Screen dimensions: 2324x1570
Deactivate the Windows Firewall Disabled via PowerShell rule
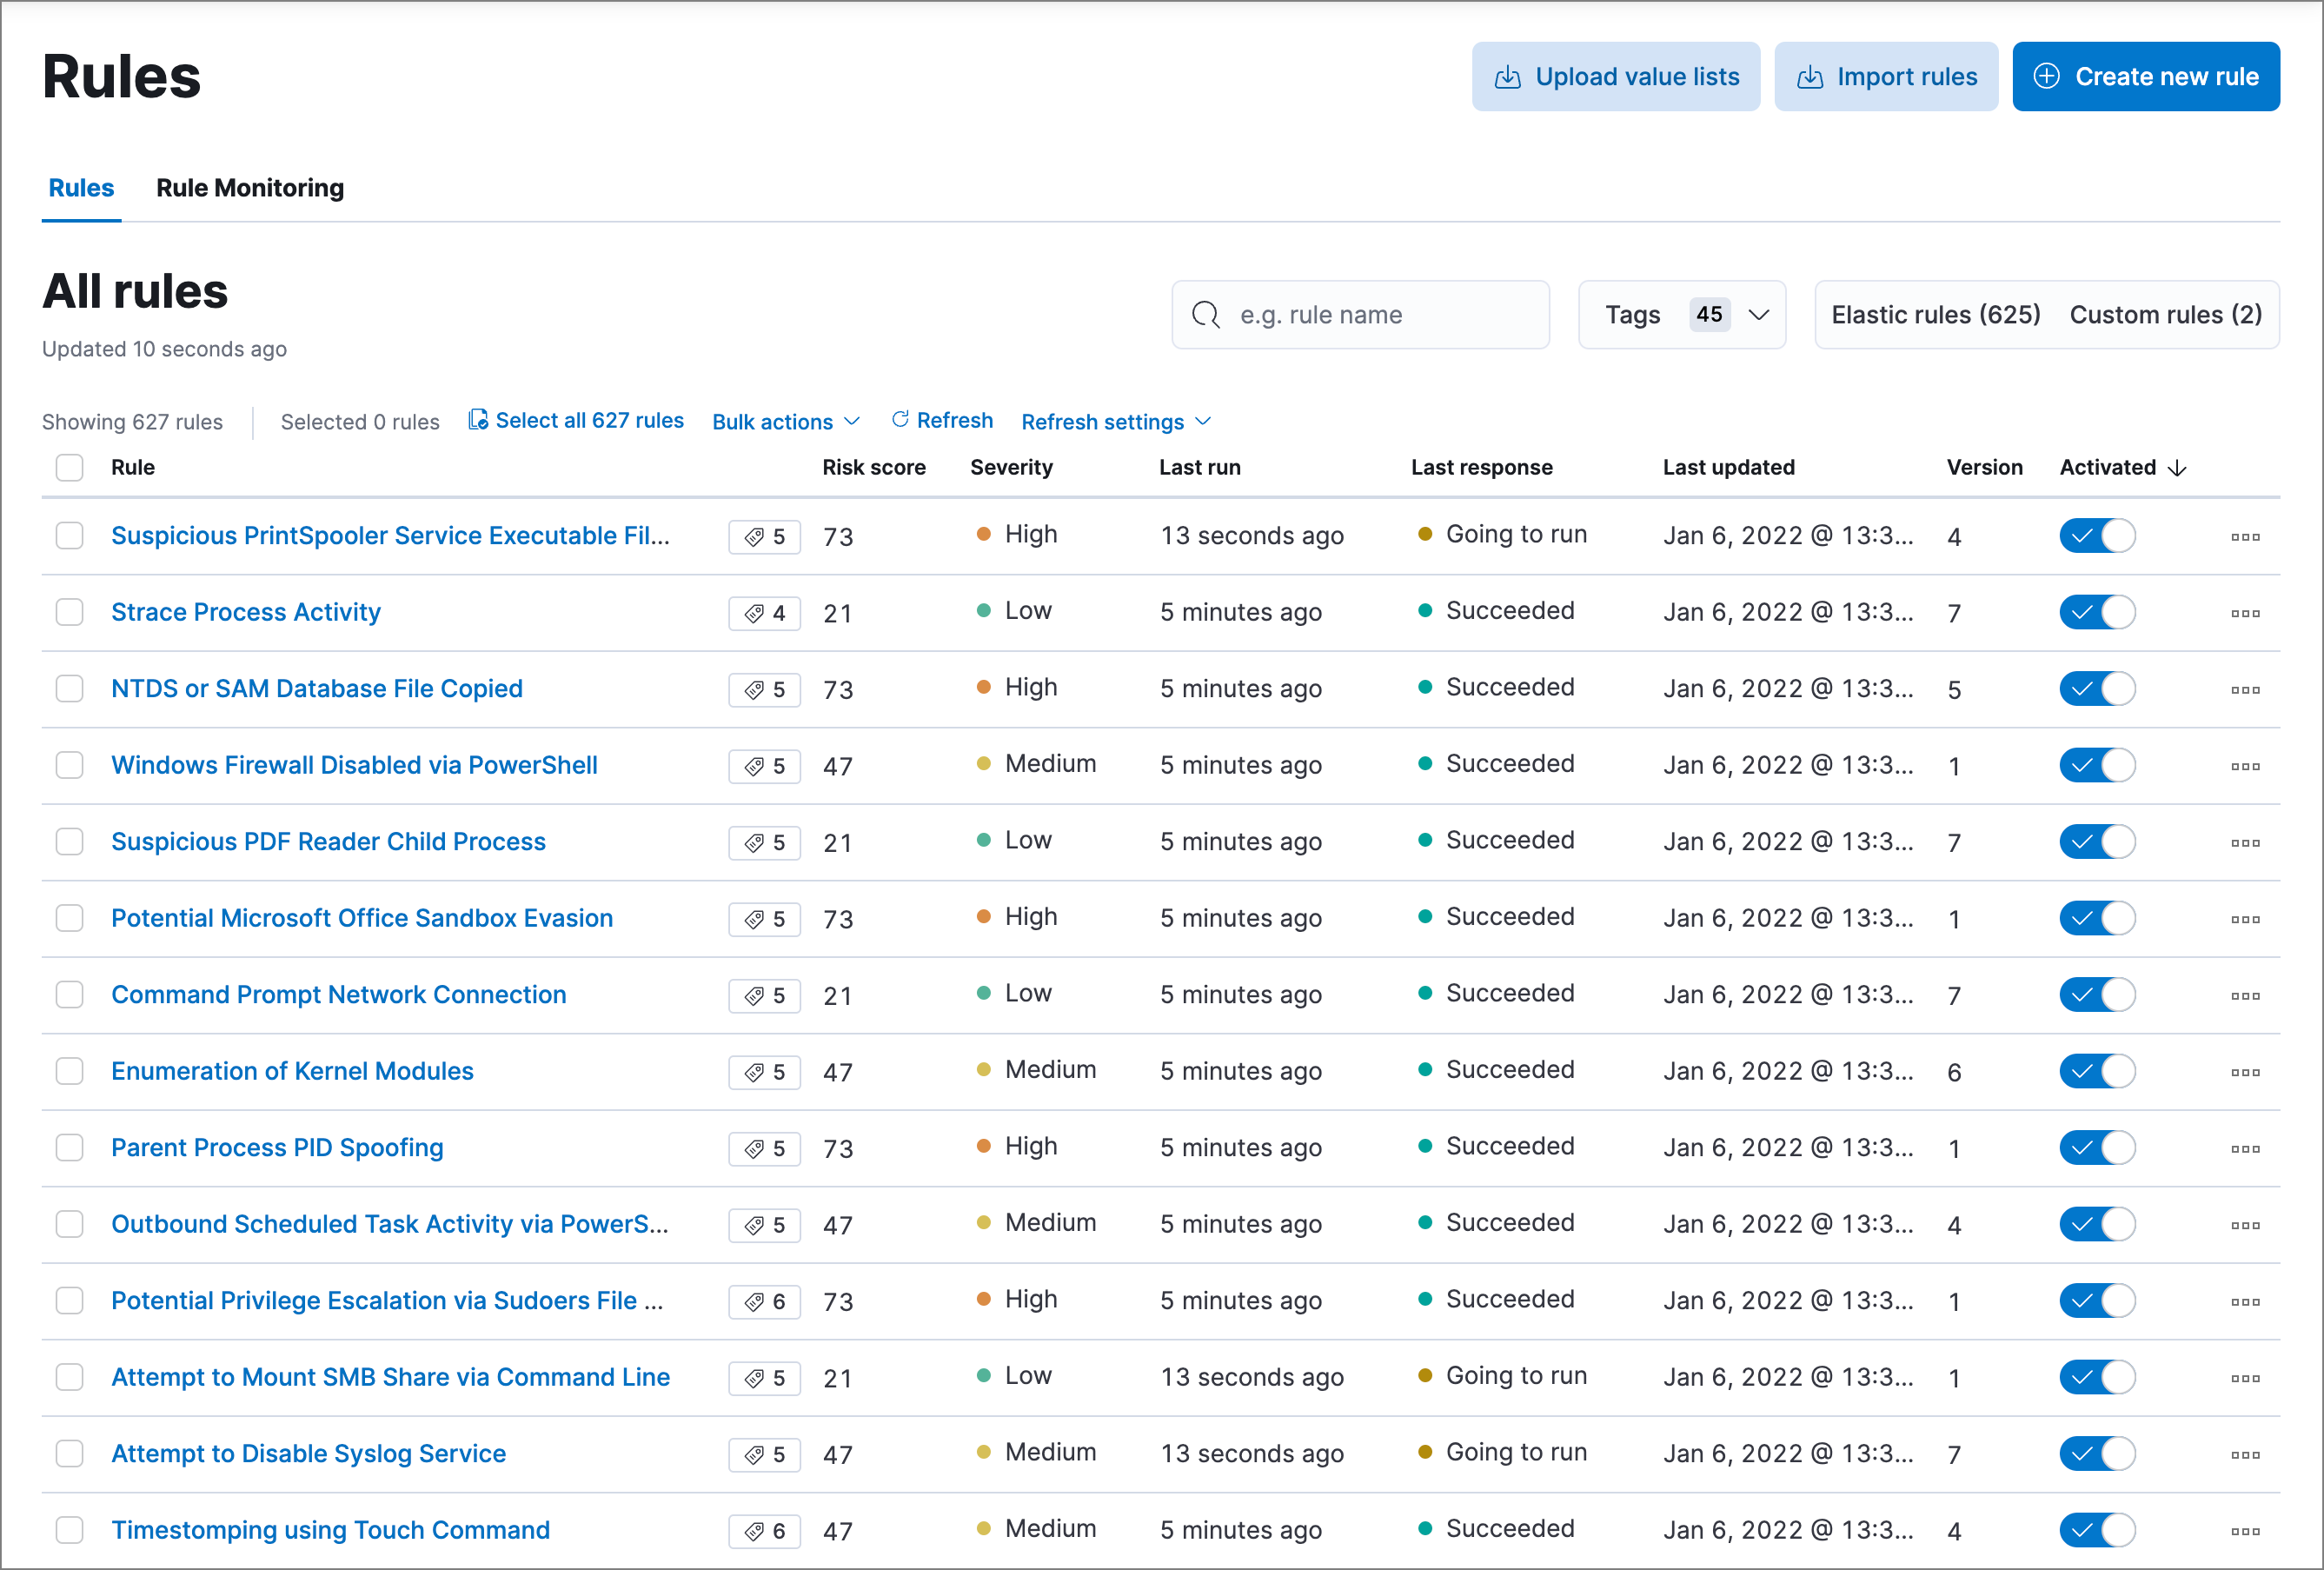(x=2096, y=766)
